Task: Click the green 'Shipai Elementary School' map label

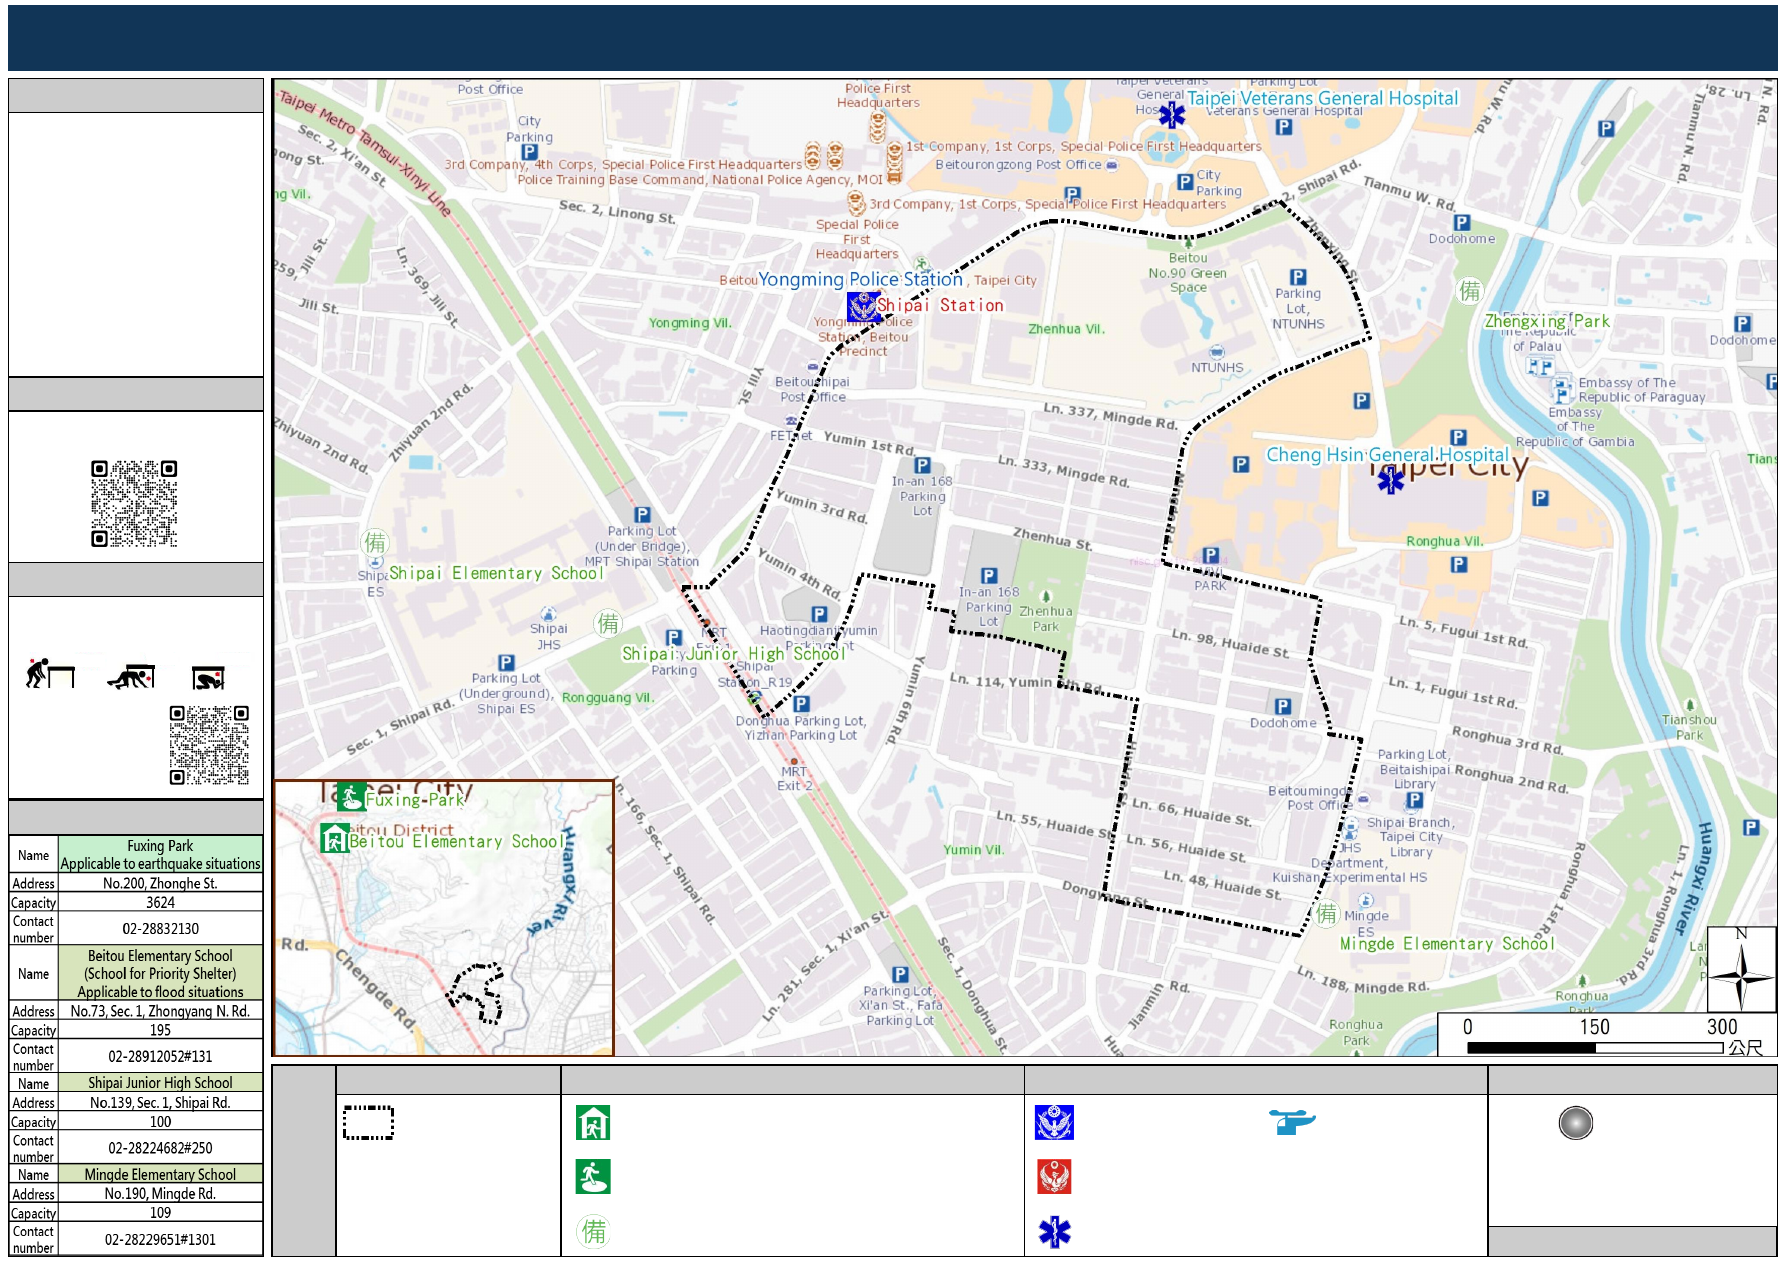Action: tap(496, 573)
